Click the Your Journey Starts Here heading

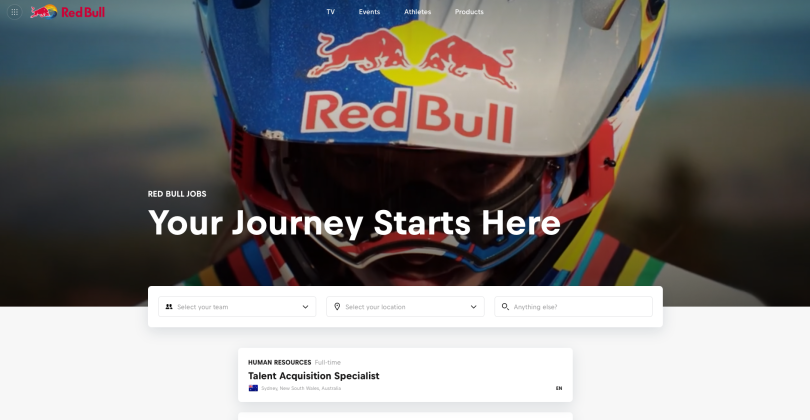coord(354,223)
